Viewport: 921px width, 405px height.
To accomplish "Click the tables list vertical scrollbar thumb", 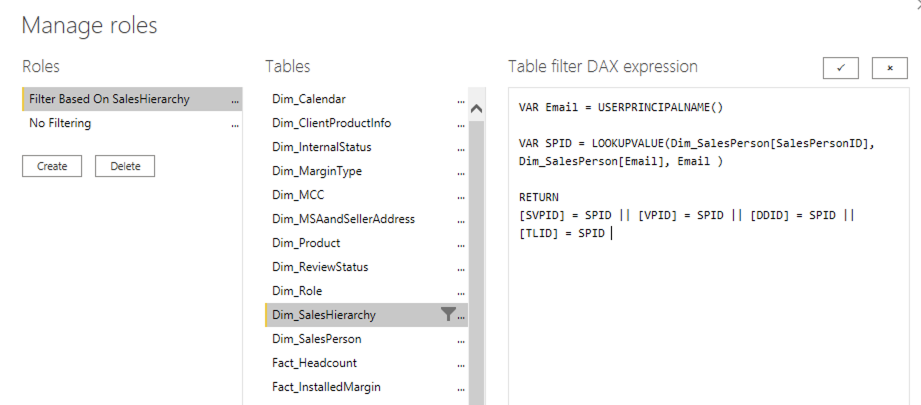I will pyautogui.click(x=477, y=263).
